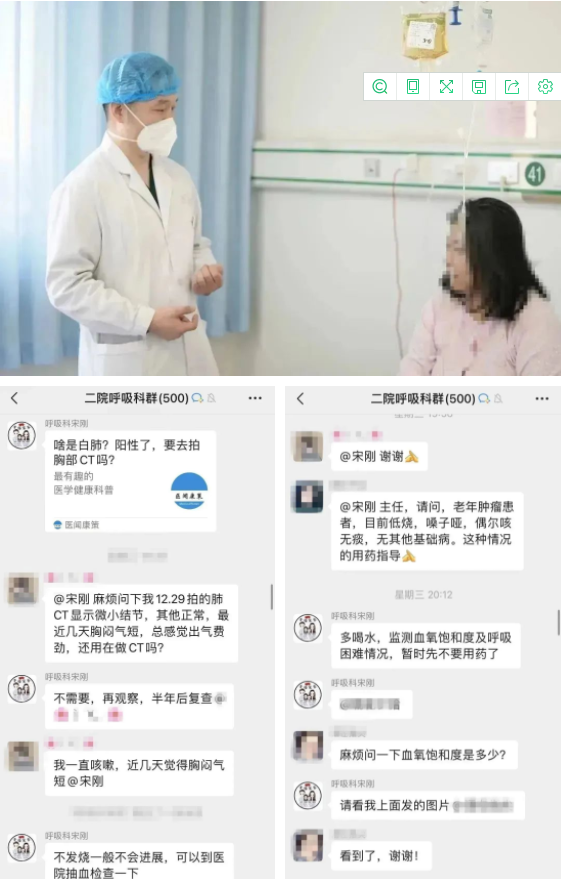Share the image using arrow icon
Image resolution: width=561 pixels, height=879 pixels.
click(512, 87)
